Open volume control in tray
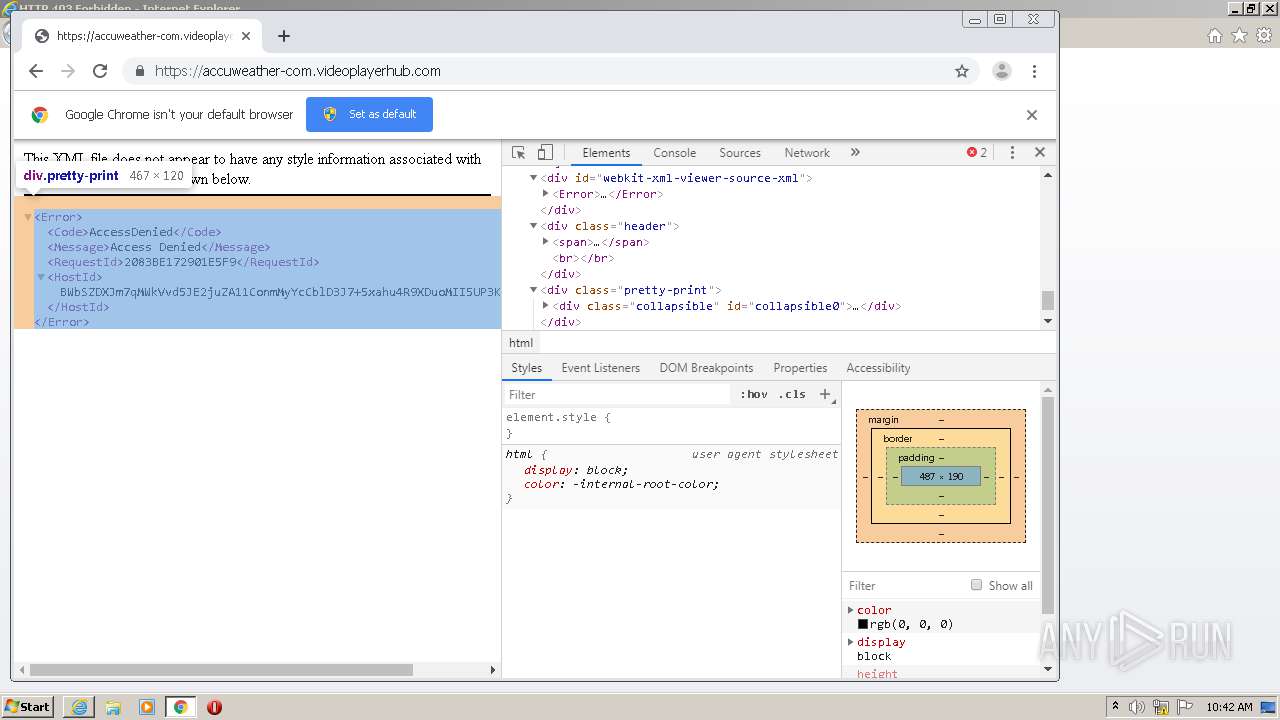The image size is (1280, 720). coord(1137,707)
